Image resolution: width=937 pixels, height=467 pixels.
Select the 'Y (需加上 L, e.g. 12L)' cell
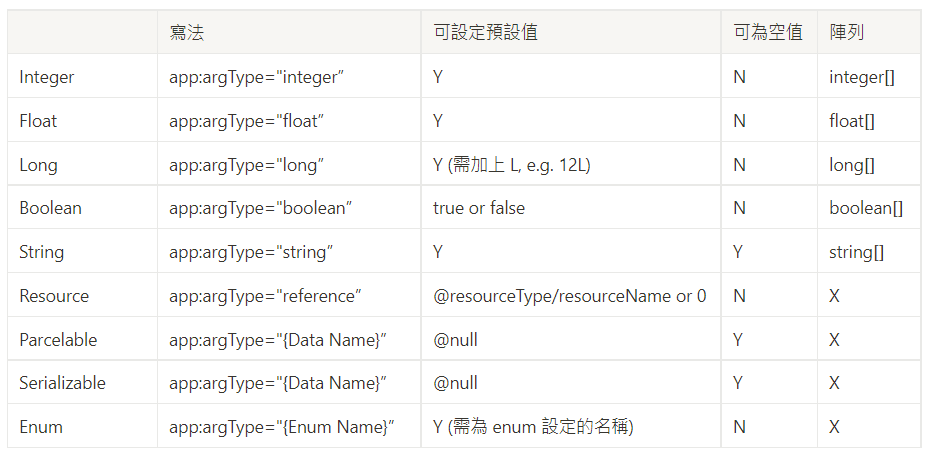pos(512,164)
